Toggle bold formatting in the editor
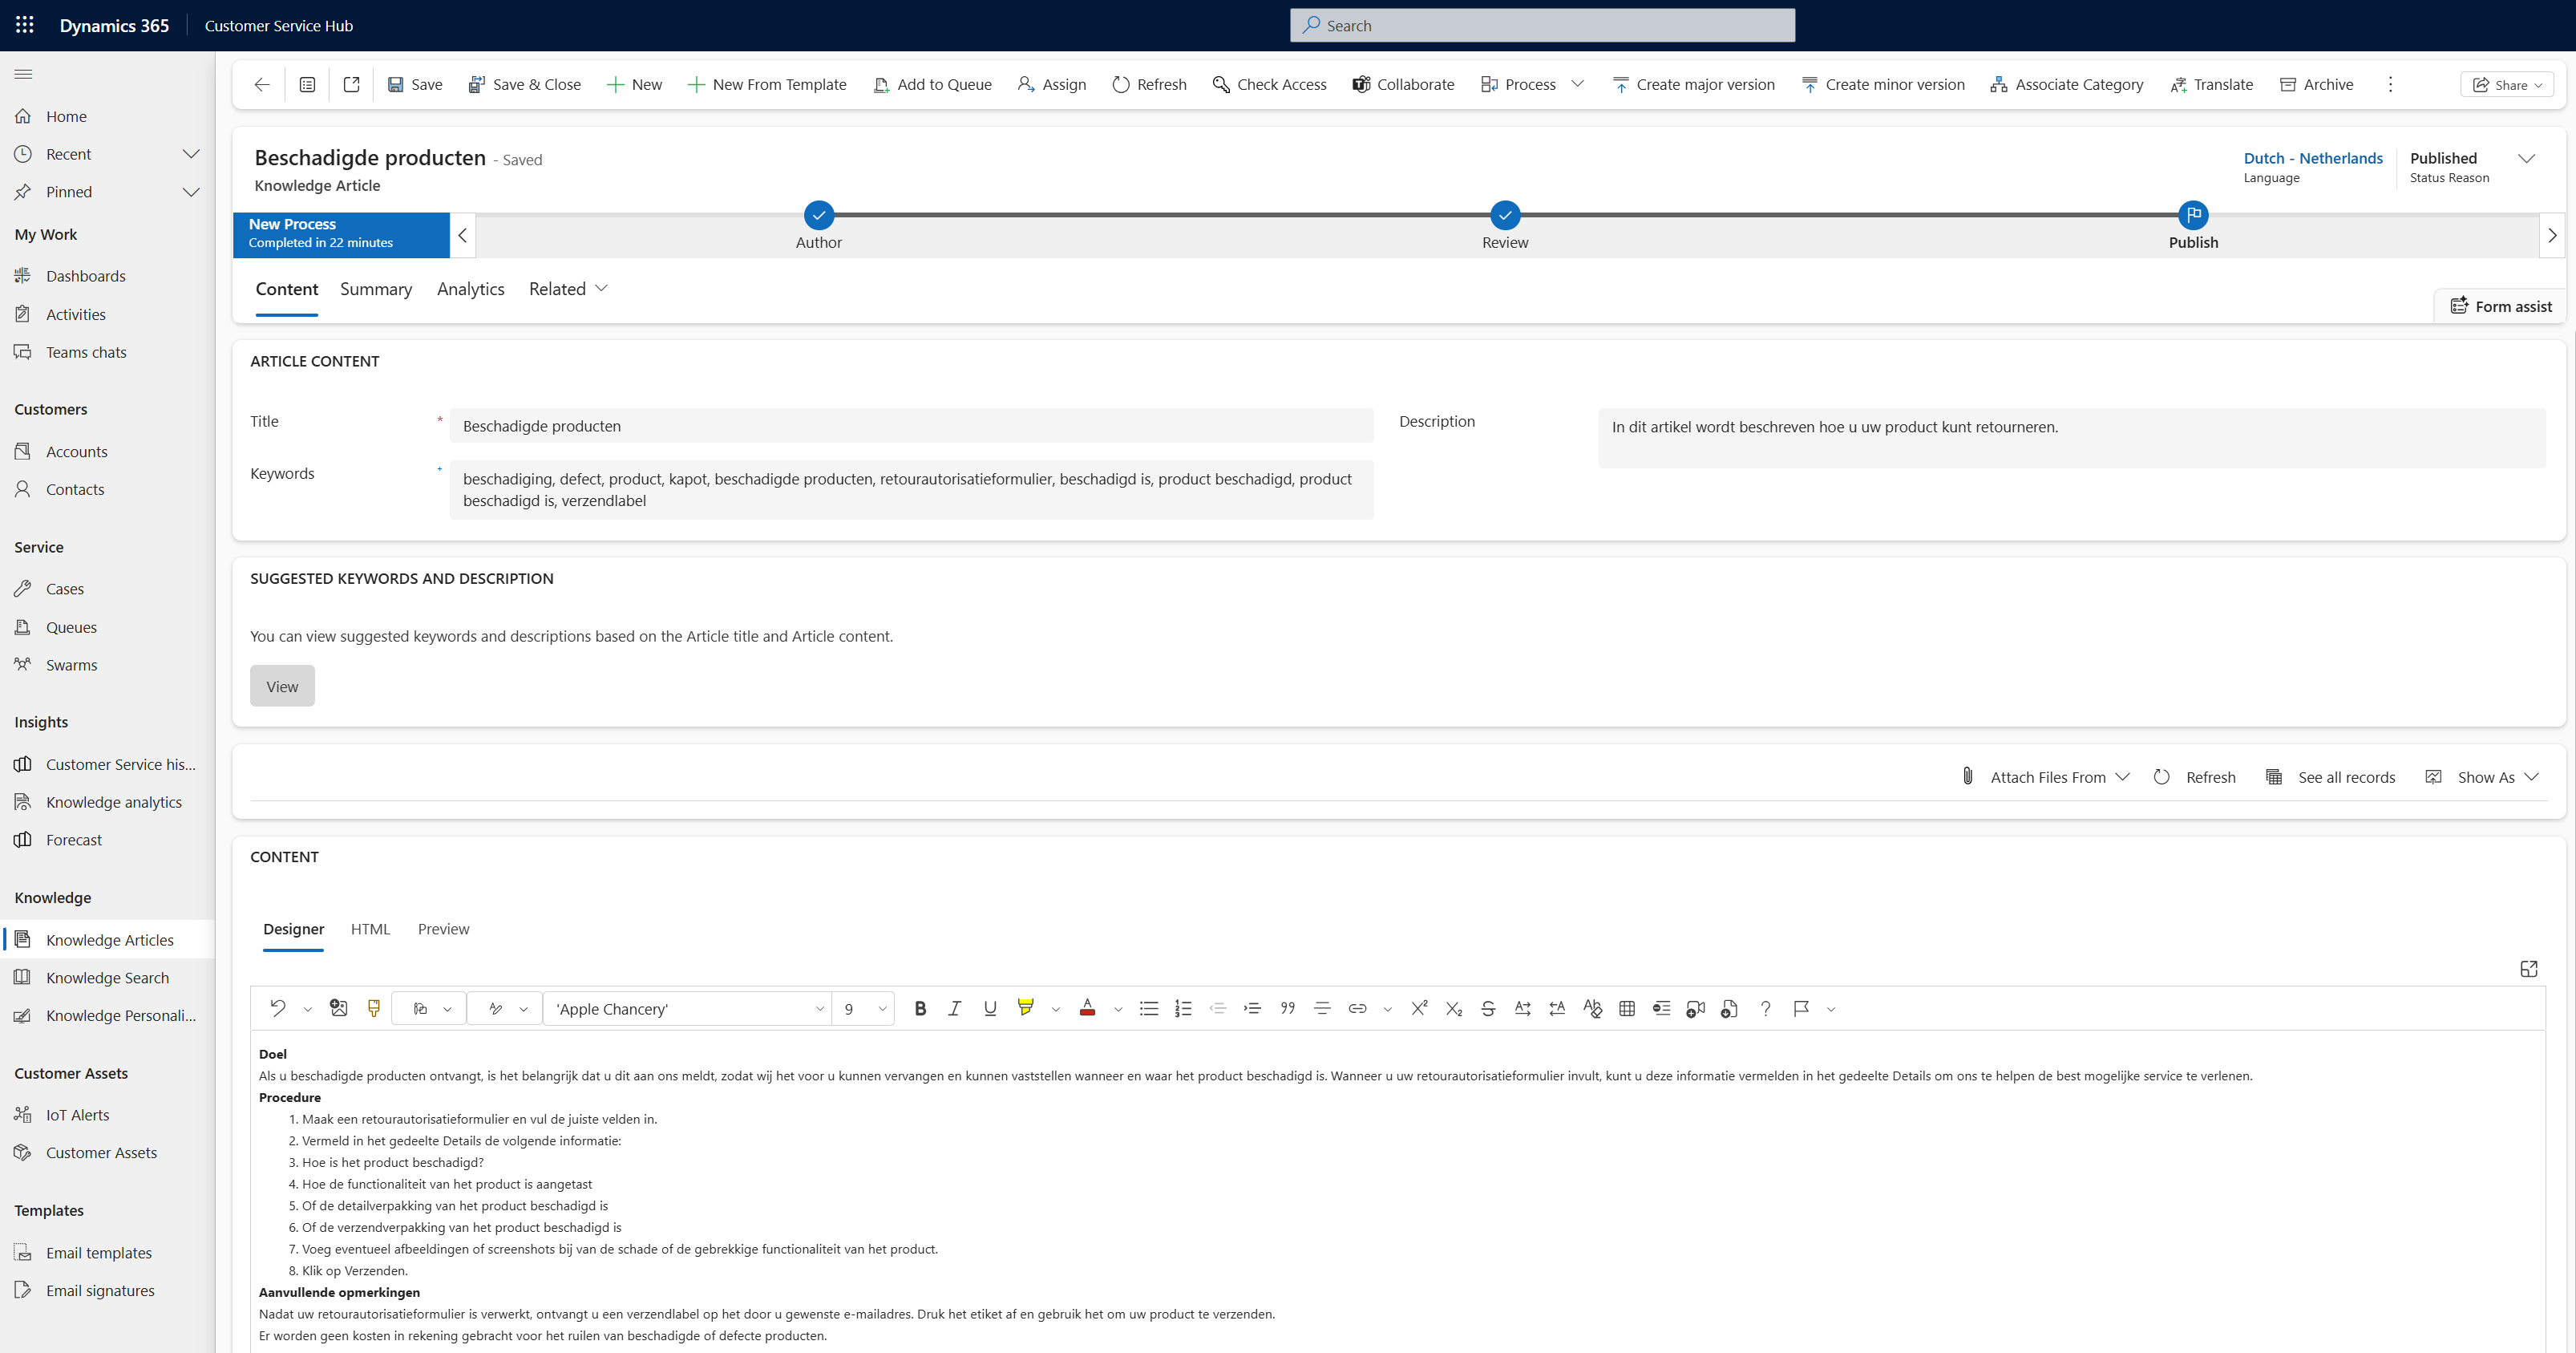This screenshot has width=2576, height=1353. point(920,1008)
